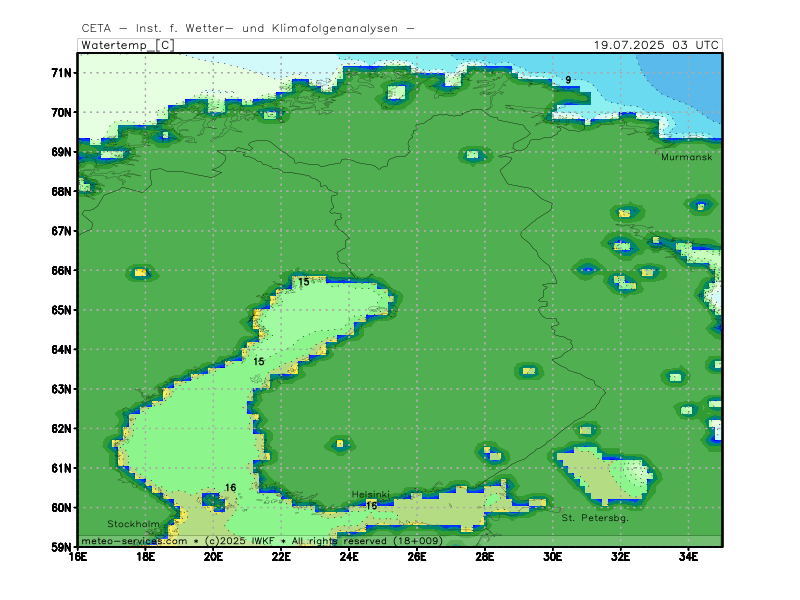800x600 pixels.
Task: Click the date 19.07.2025 03 UTC
Action: [x=656, y=45]
